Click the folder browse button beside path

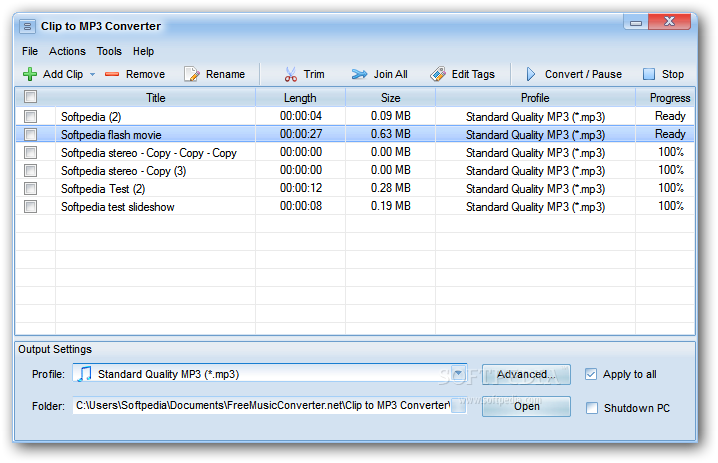click(x=458, y=406)
